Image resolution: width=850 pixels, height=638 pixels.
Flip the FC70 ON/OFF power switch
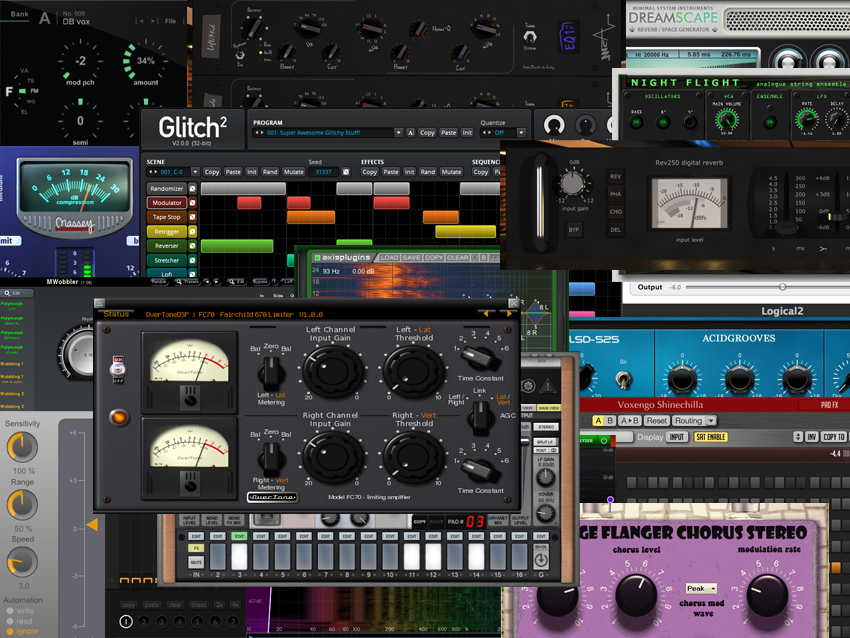(118, 370)
